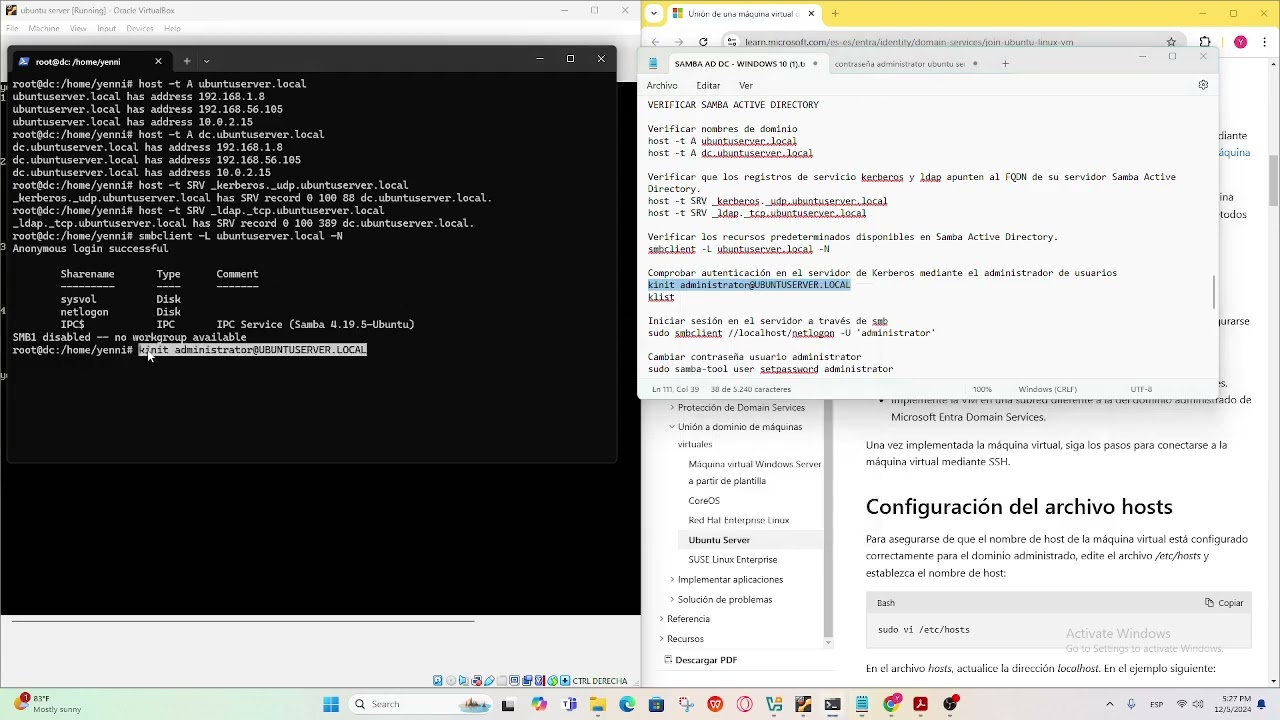This screenshot has height=720, width=1280.
Task: Open the Chrome tab search chevron
Action: [x=654, y=14]
